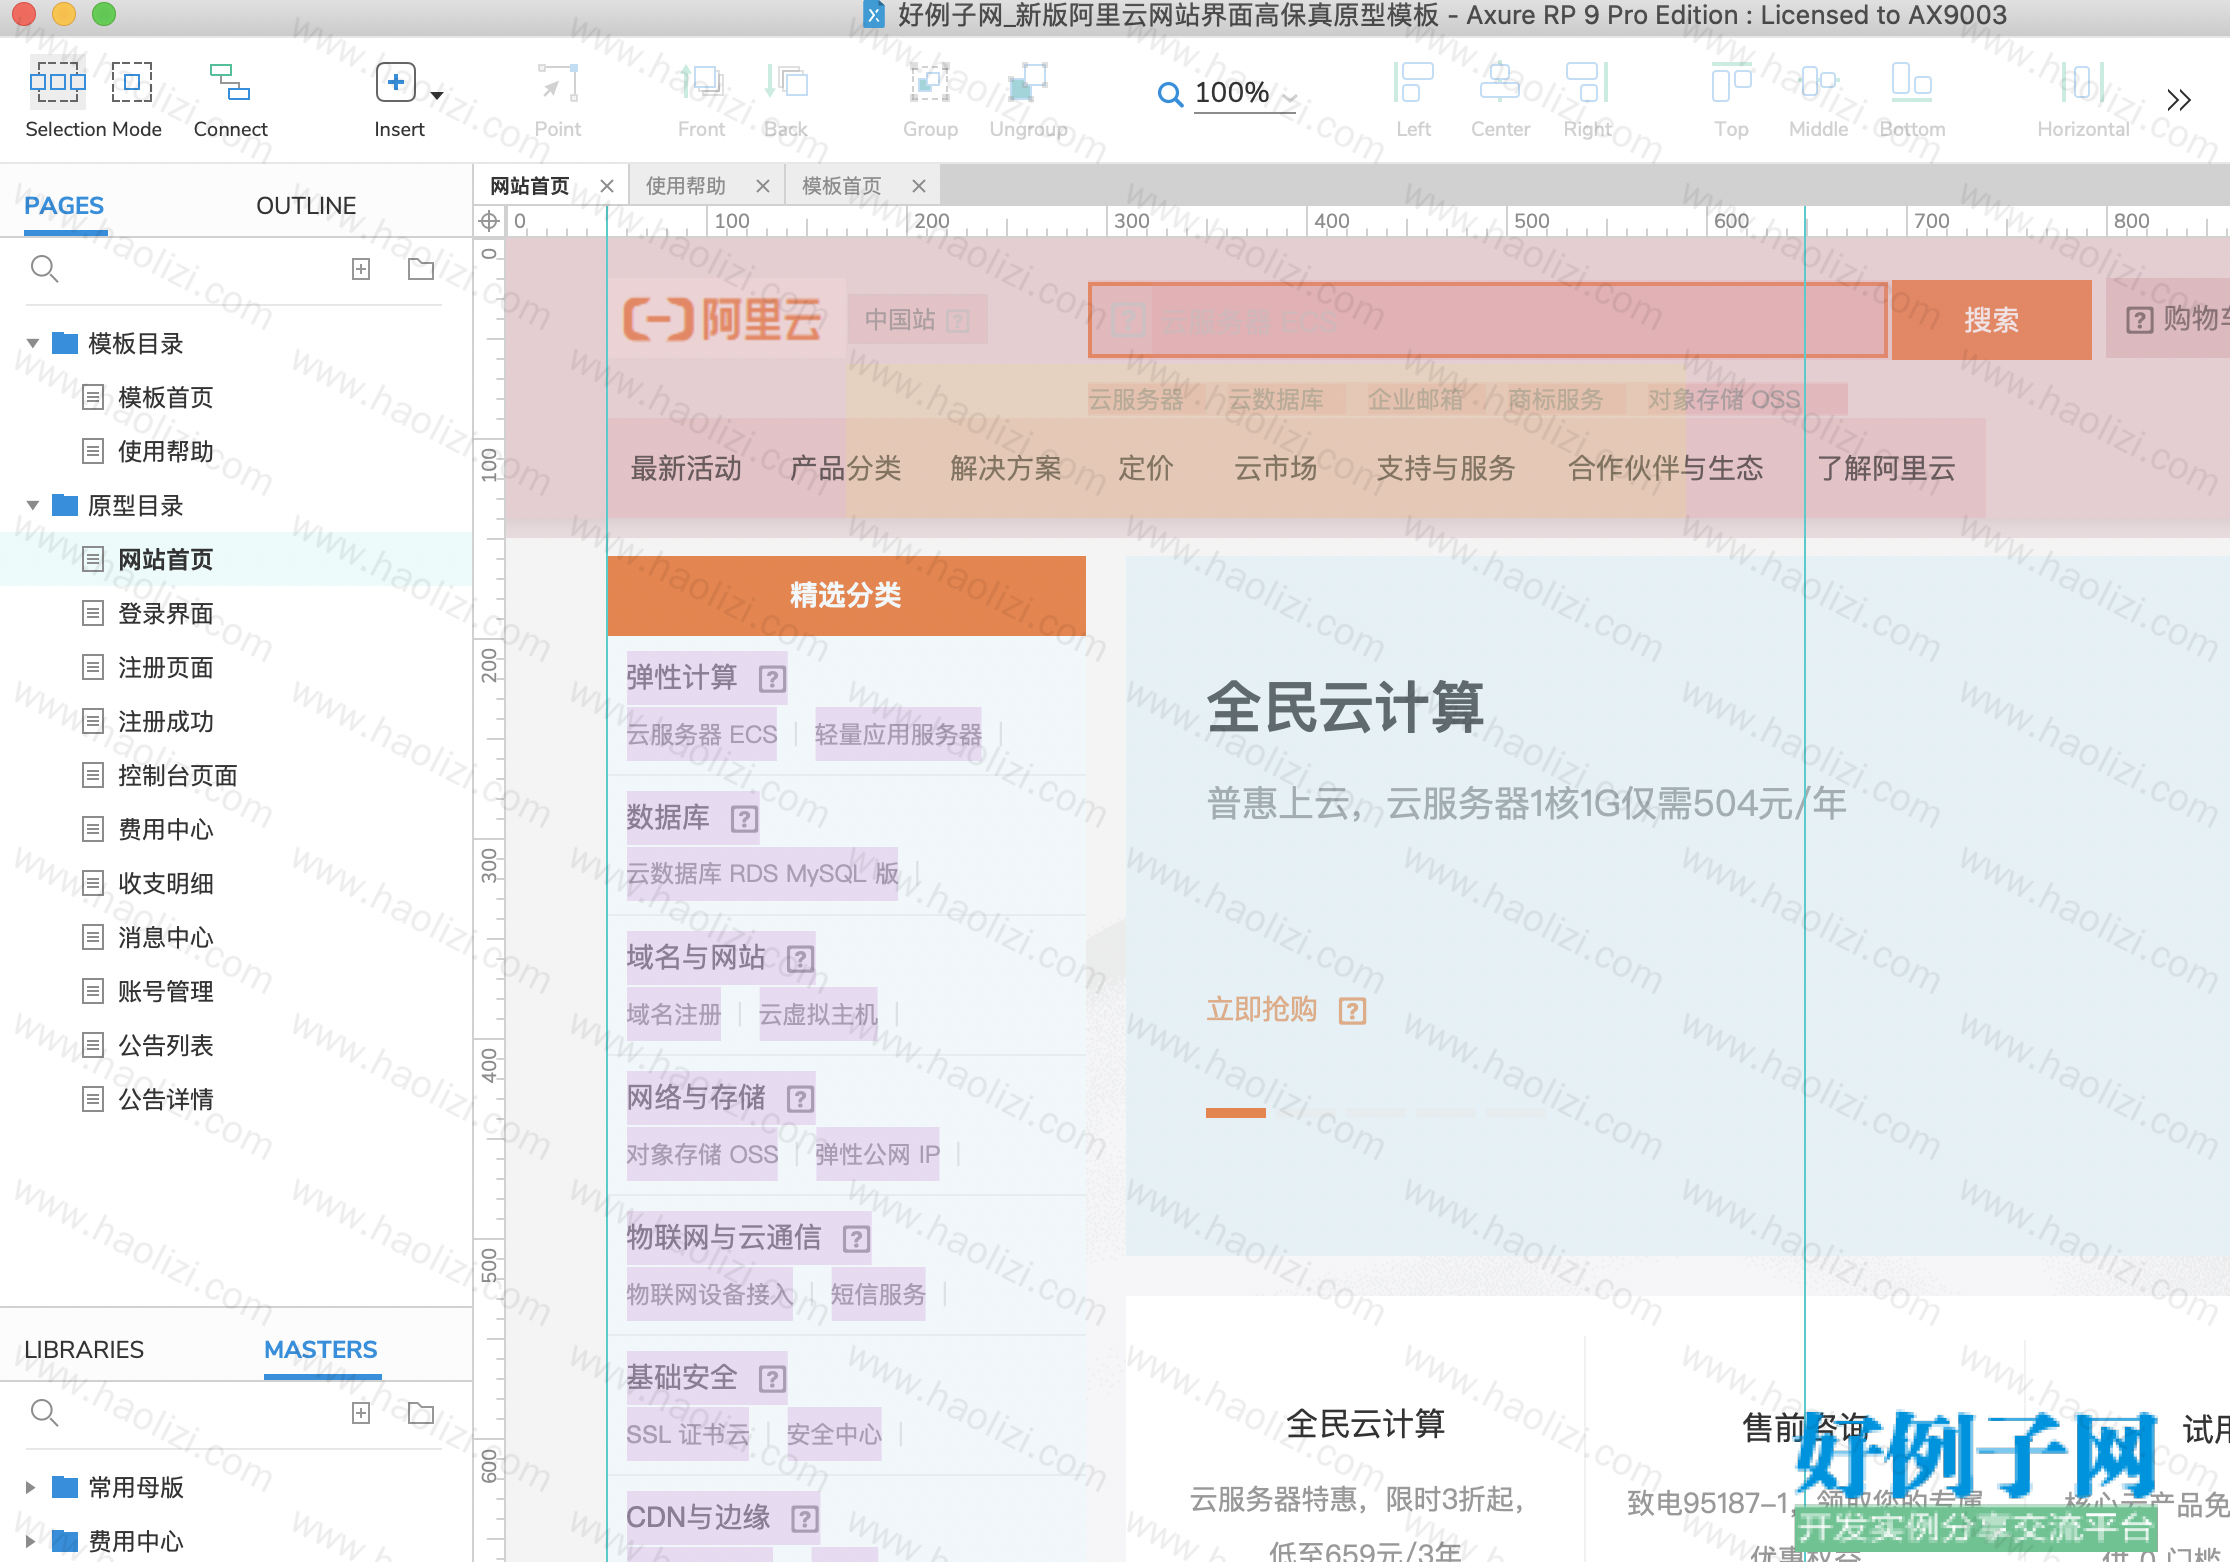Select the contained Selection Mode icon
Viewport: 2230px width, 1562px height.
click(131, 81)
